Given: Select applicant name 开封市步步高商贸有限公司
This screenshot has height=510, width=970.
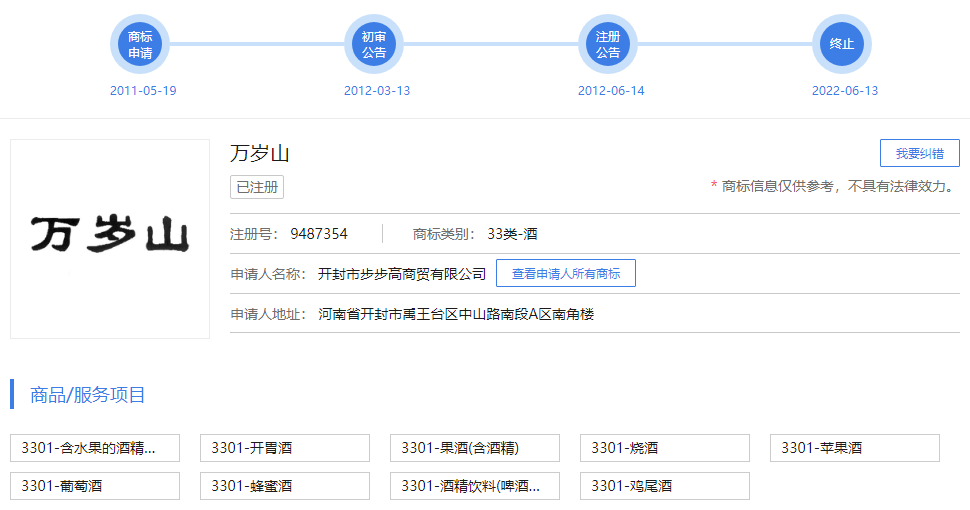Looking at the screenshot, I should 402,274.
